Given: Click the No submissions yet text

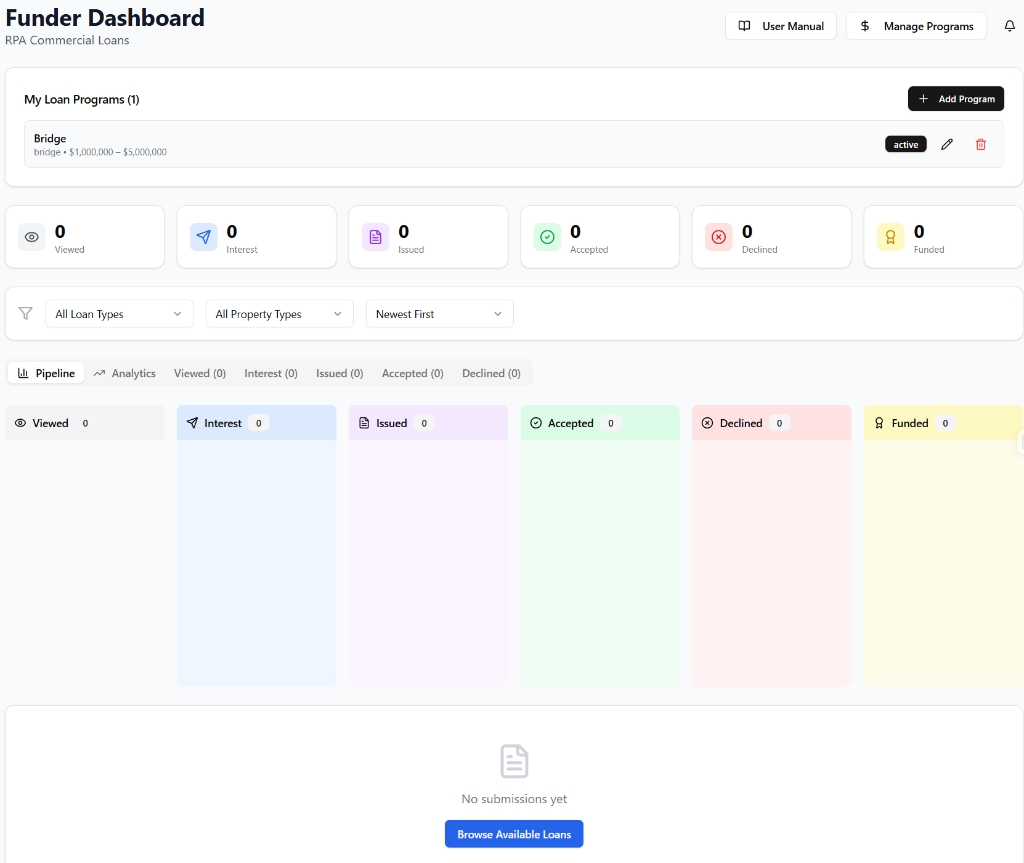Looking at the screenshot, I should (514, 799).
